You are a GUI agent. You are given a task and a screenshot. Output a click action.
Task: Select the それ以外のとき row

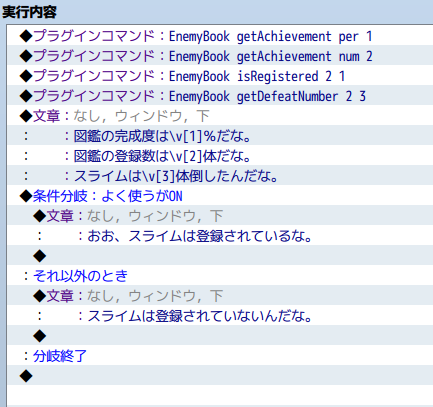point(220,276)
